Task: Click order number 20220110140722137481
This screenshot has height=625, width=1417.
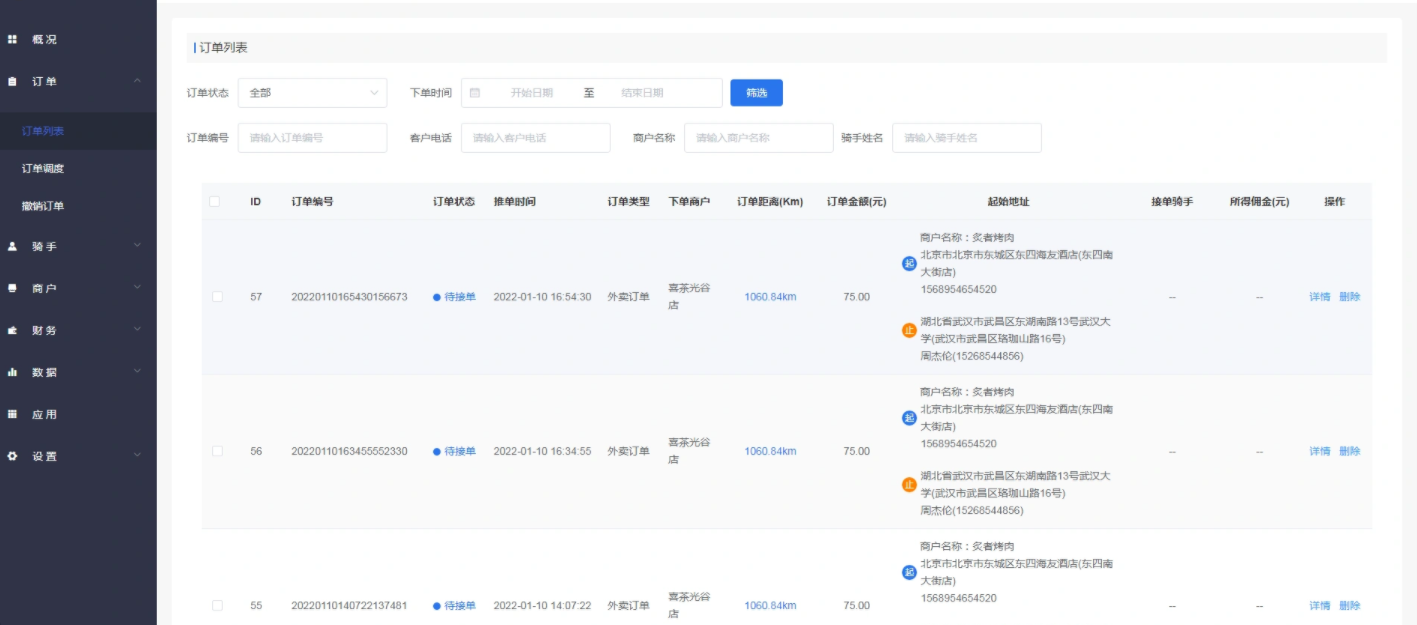Action: tap(349, 605)
